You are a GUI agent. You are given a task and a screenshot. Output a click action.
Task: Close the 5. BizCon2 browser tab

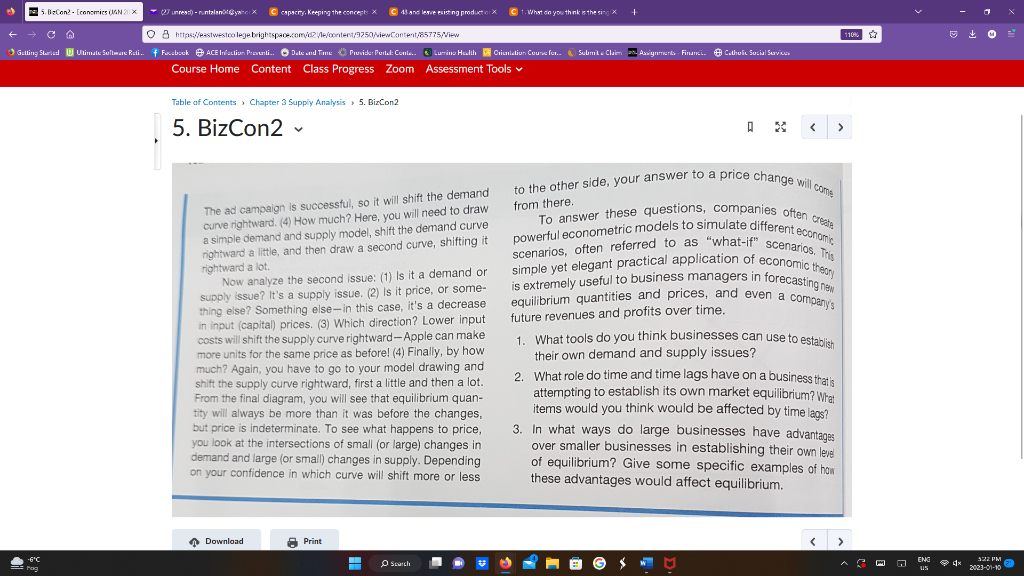pos(135,12)
